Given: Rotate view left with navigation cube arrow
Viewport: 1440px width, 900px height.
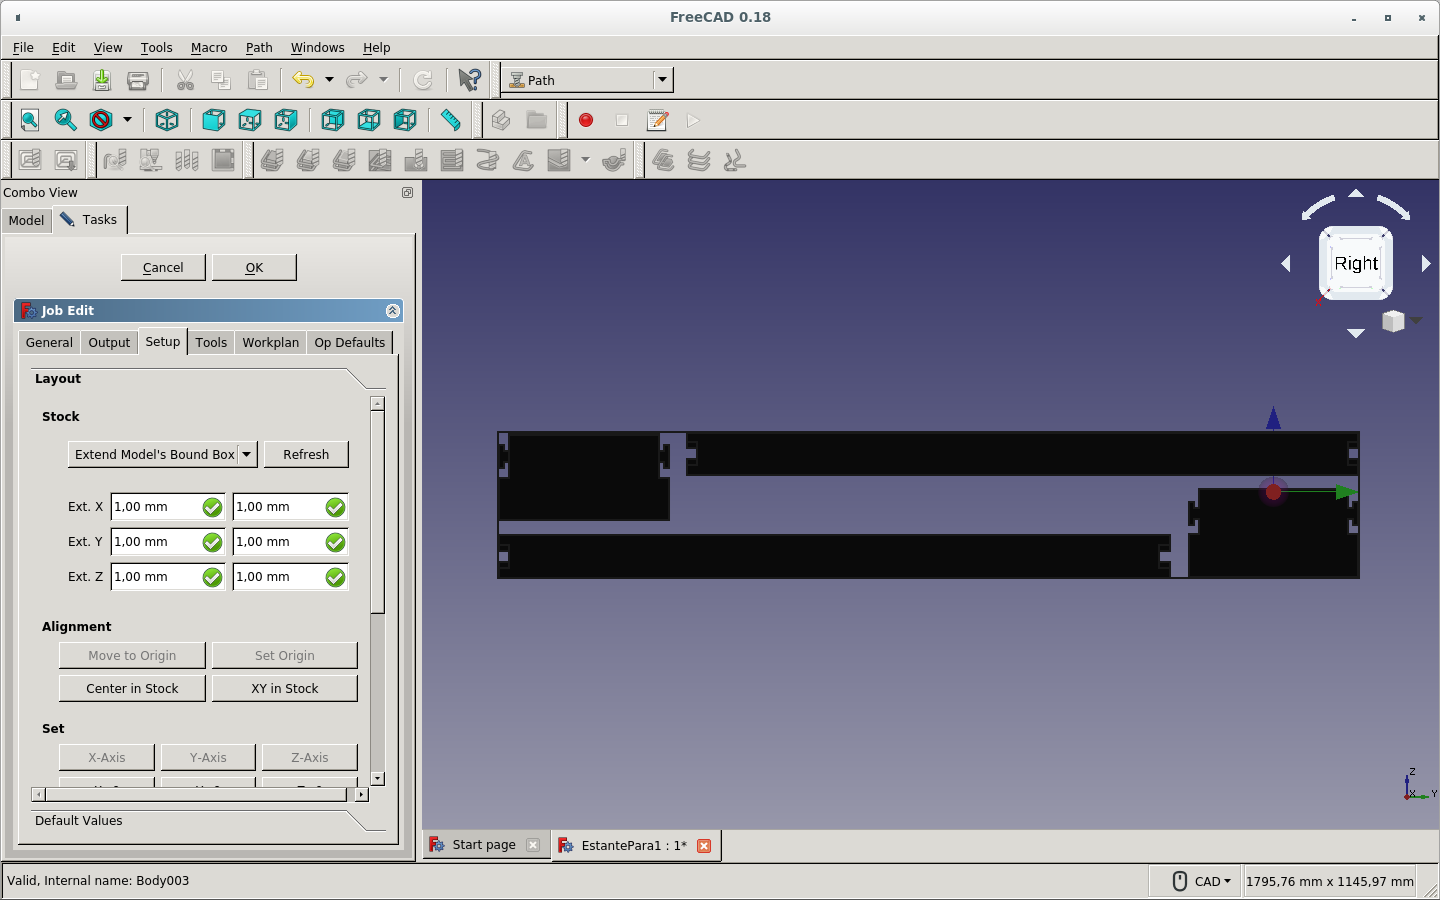Looking at the screenshot, I should [1286, 263].
